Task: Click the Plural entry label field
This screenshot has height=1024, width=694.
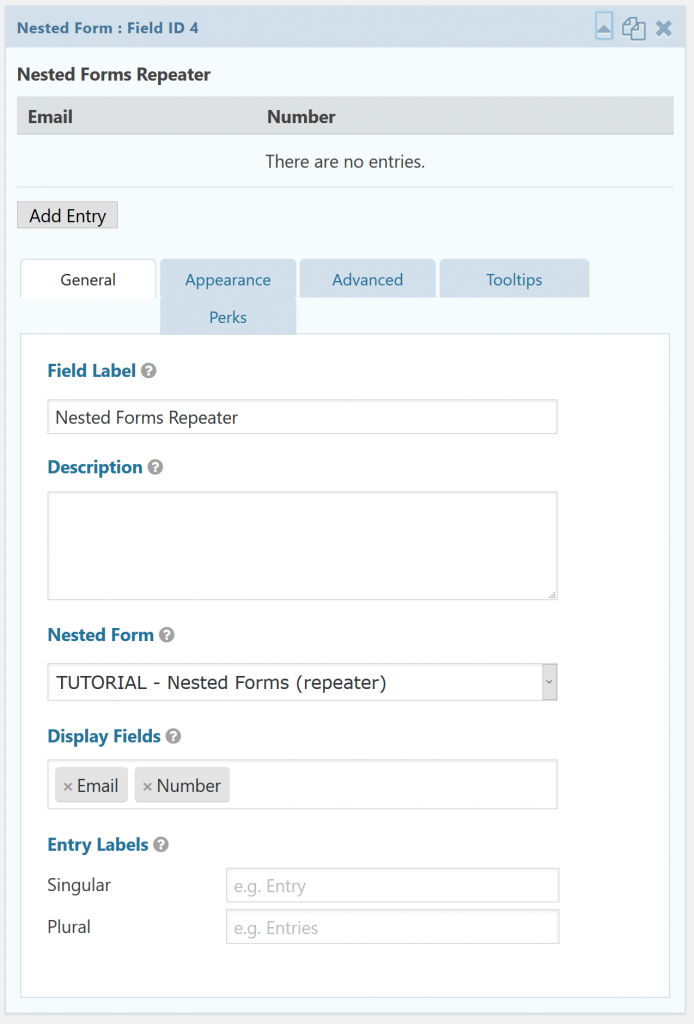Action: 392,928
